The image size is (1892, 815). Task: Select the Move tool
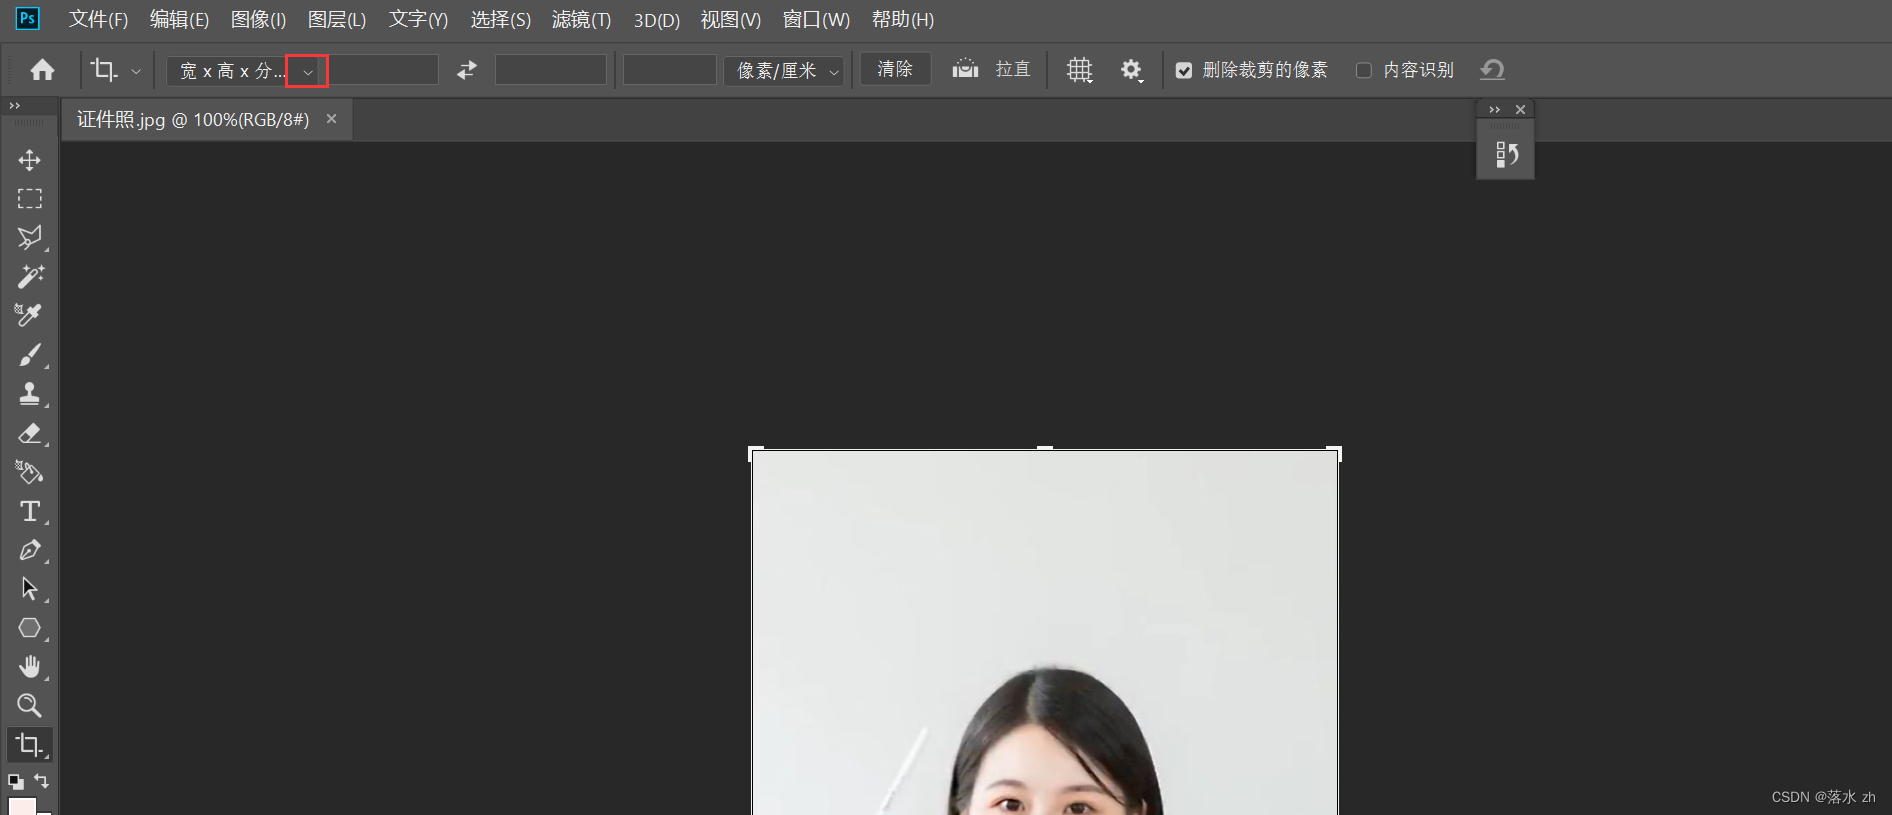tap(29, 160)
